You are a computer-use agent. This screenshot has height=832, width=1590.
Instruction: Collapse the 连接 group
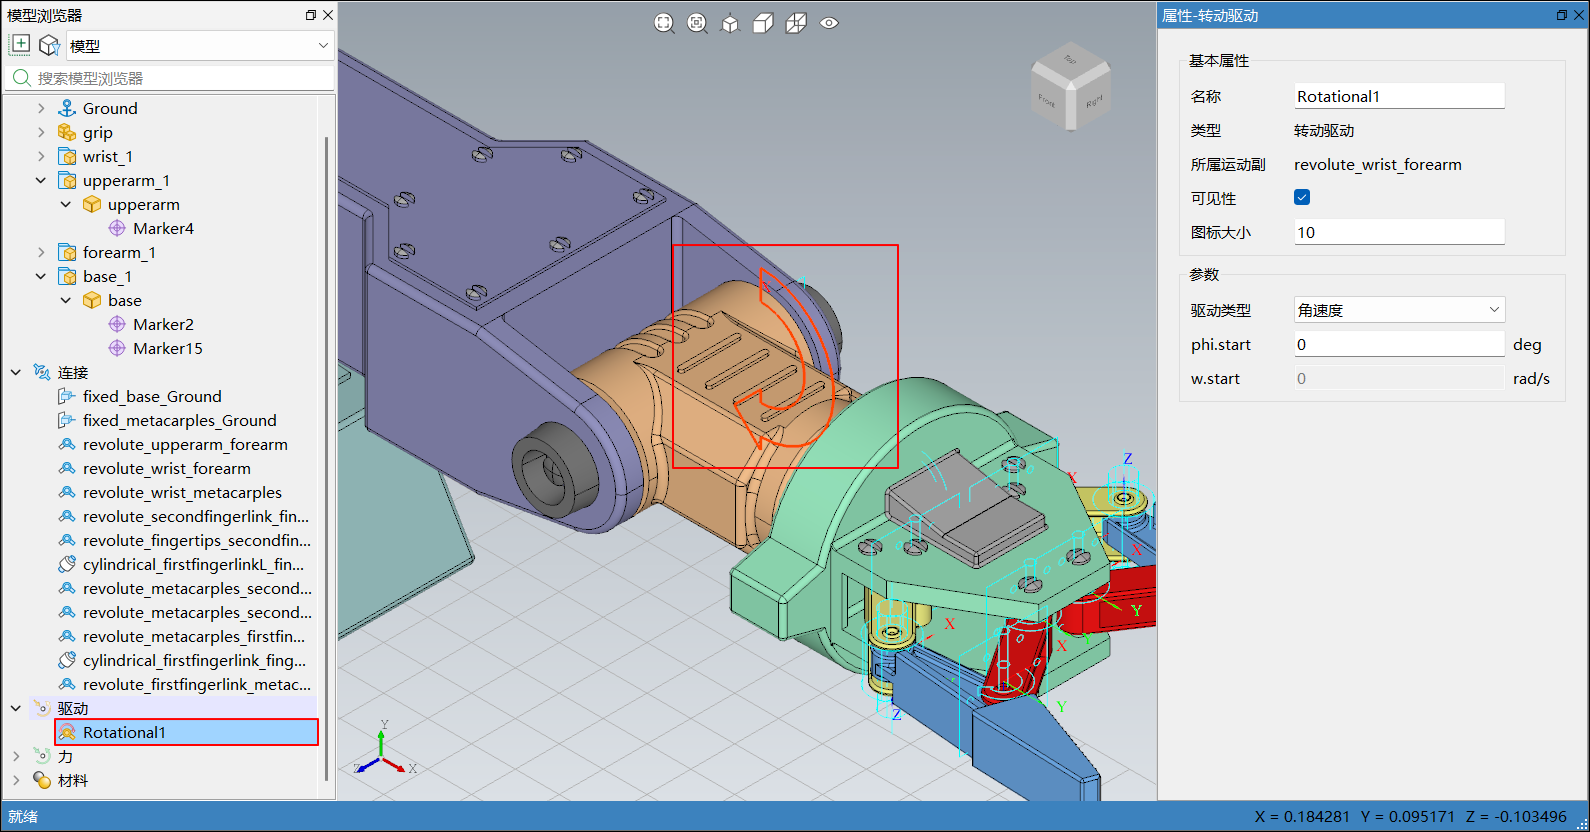tap(16, 372)
